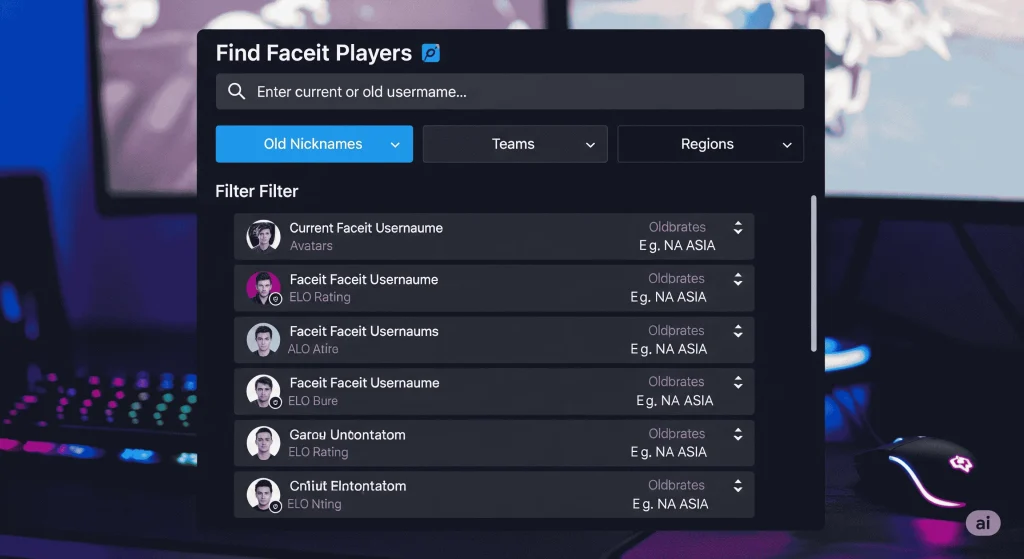Click the ELO Bure subtitle text
Image resolution: width=1024 pixels, height=559 pixels.
[313, 401]
